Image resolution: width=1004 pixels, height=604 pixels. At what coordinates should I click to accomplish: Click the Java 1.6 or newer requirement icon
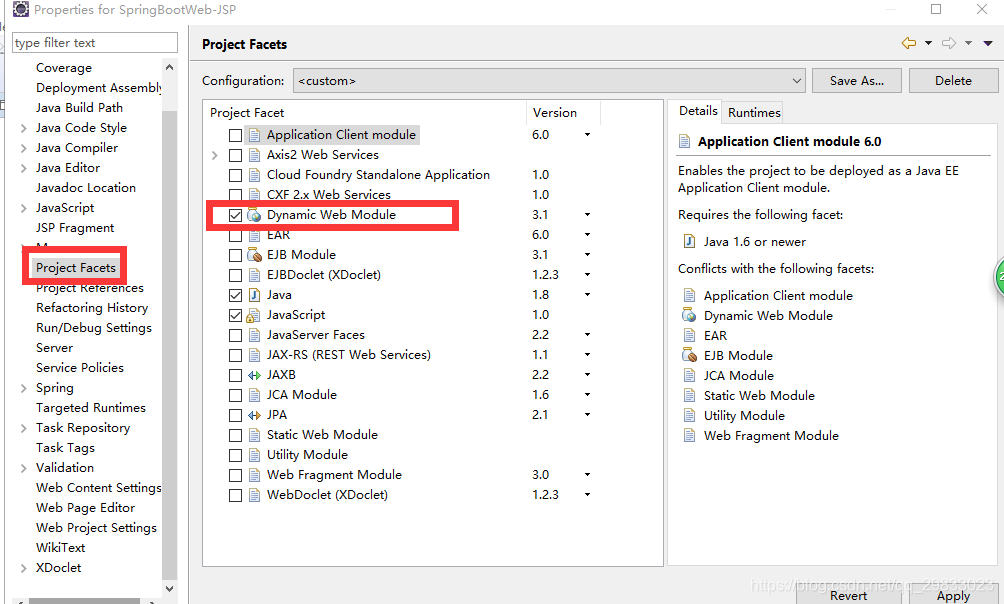690,241
